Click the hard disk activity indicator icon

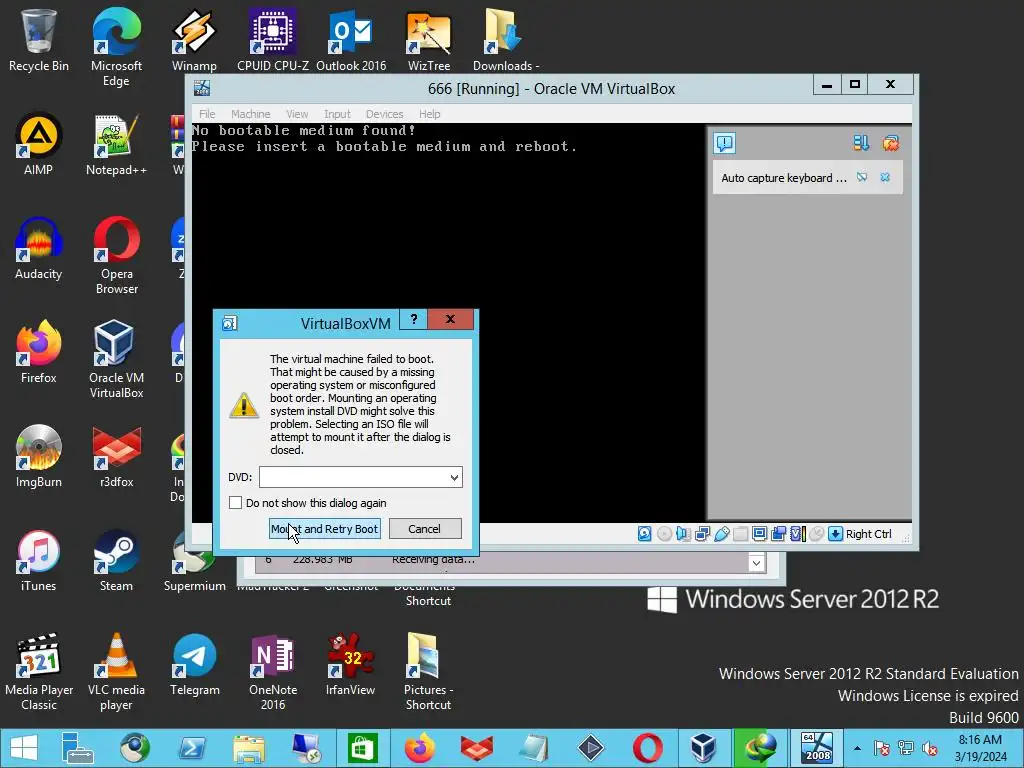point(645,534)
